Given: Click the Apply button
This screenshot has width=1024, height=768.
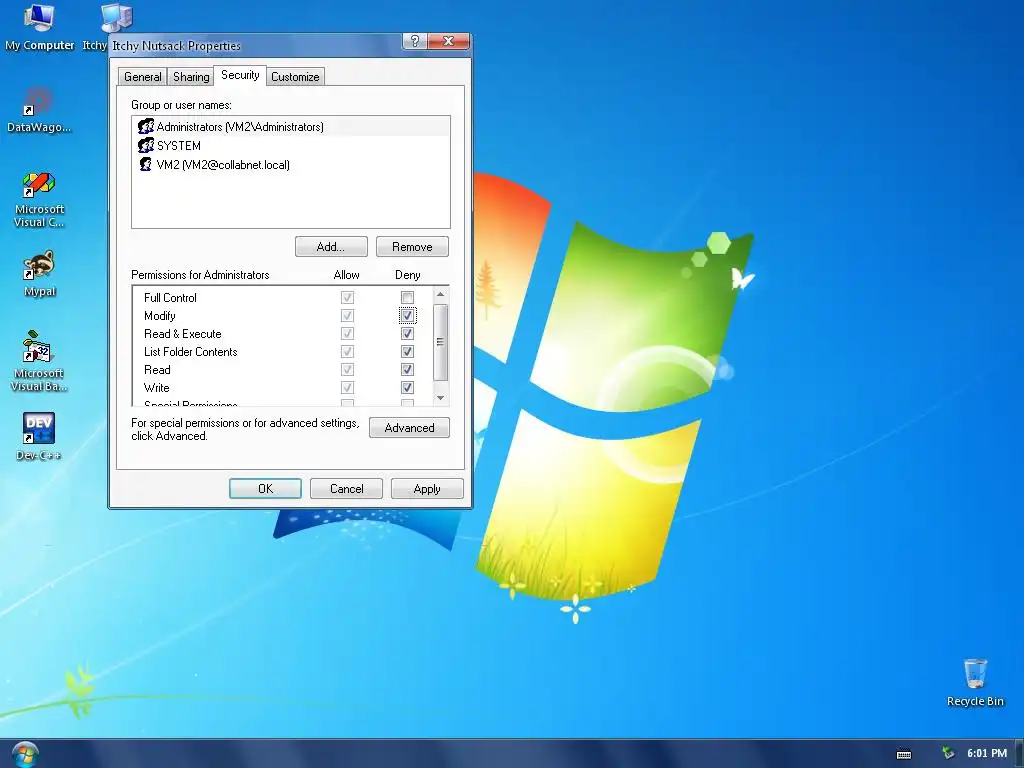Looking at the screenshot, I should tap(427, 488).
